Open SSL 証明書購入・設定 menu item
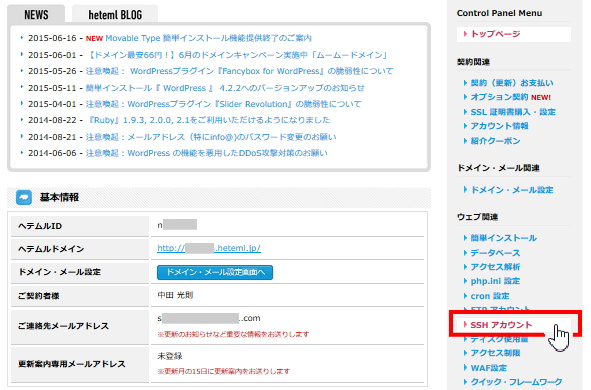Viewport: 591px width, 390px height. [x=513, y=112]
